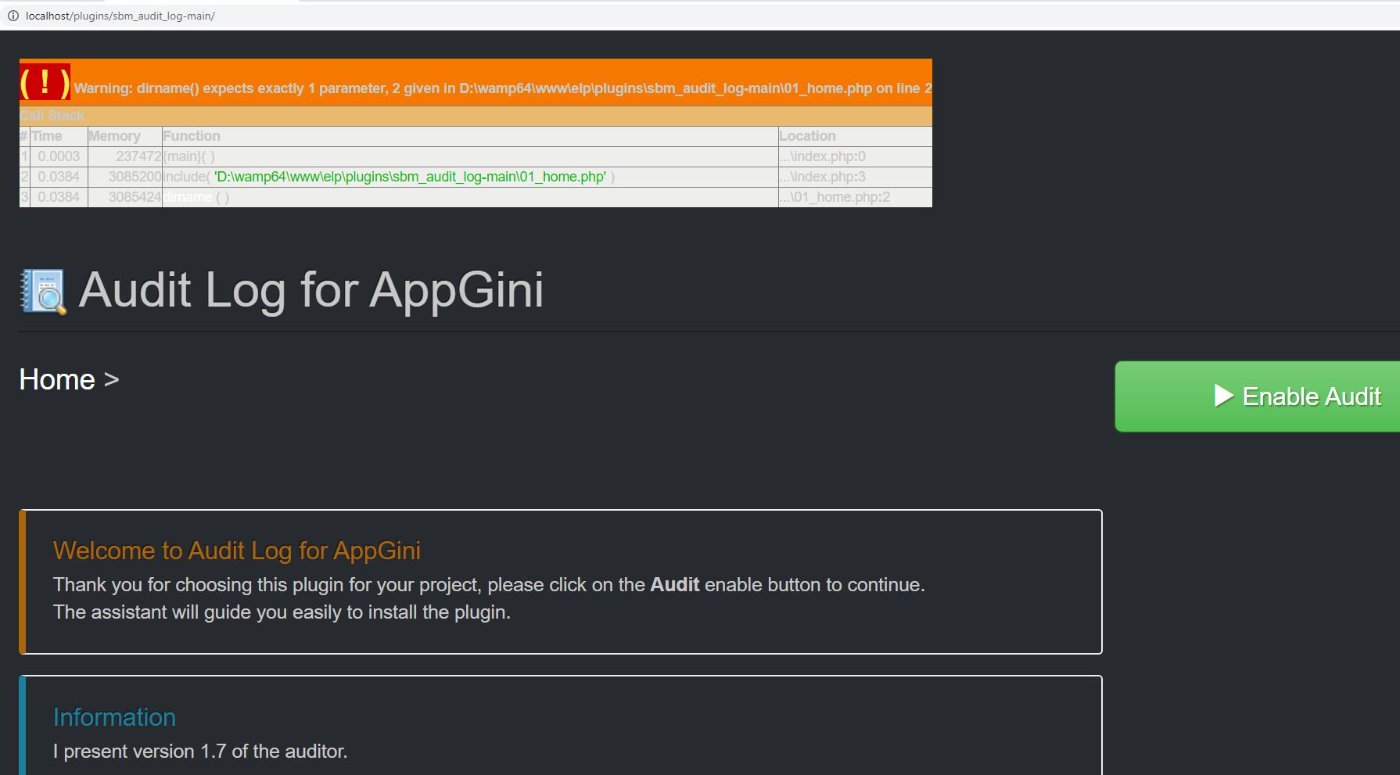Click the {main}( ) function cell
The height and width of the screenshot is (775, 1400).
[470, 156]
